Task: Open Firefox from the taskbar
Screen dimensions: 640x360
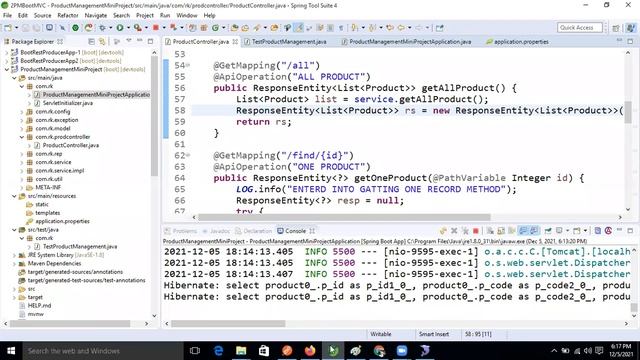Action: tap(310, 351)
